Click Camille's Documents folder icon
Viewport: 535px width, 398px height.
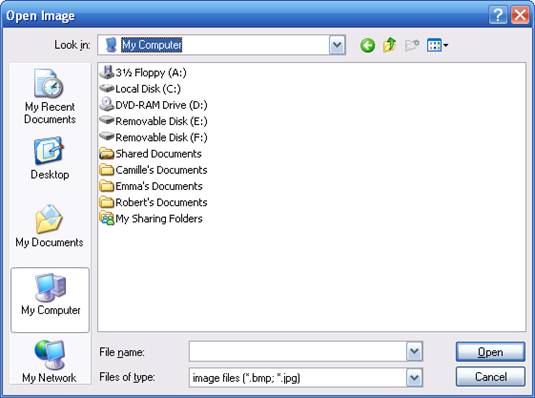click(x=107, y=170)
